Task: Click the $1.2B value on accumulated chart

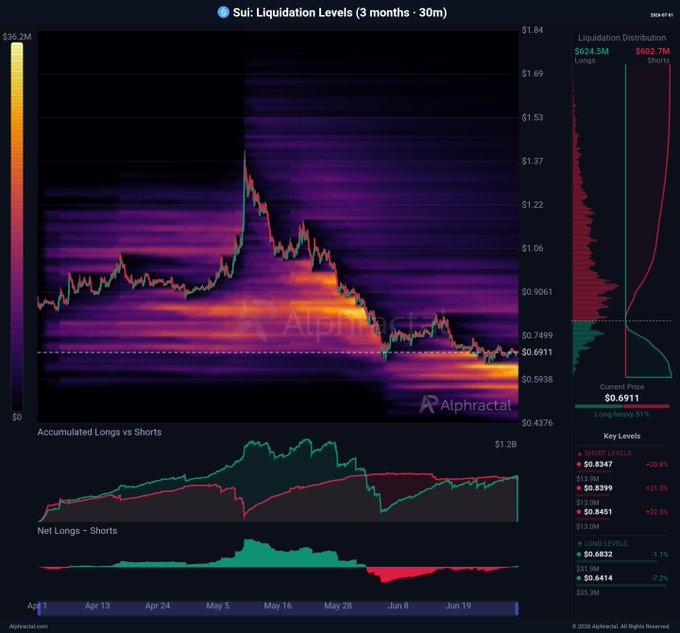Action: click(506, 444)
